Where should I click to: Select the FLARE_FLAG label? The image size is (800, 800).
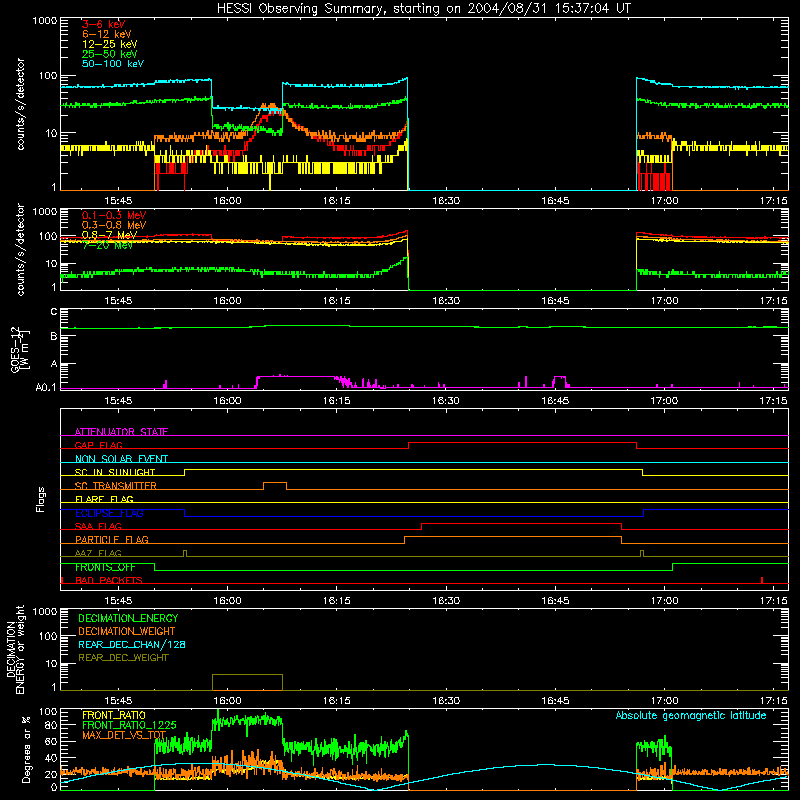tap(104, 499)
